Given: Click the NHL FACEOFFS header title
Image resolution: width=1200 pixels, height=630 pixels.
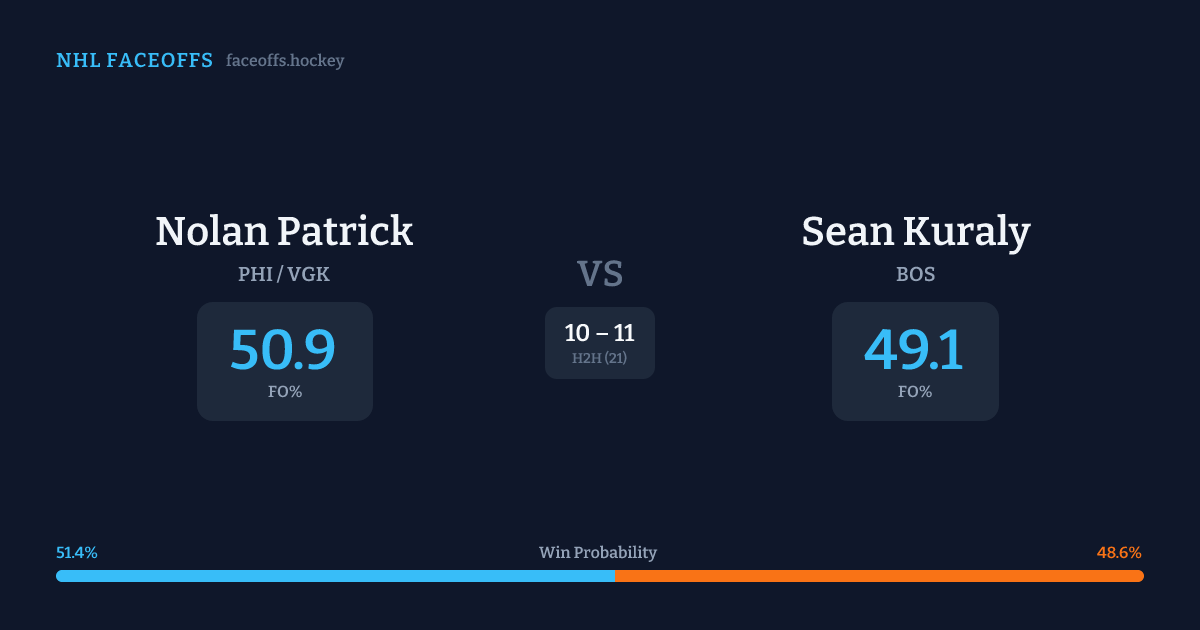Looking at the screenshot, I should [x=134, y=61].
